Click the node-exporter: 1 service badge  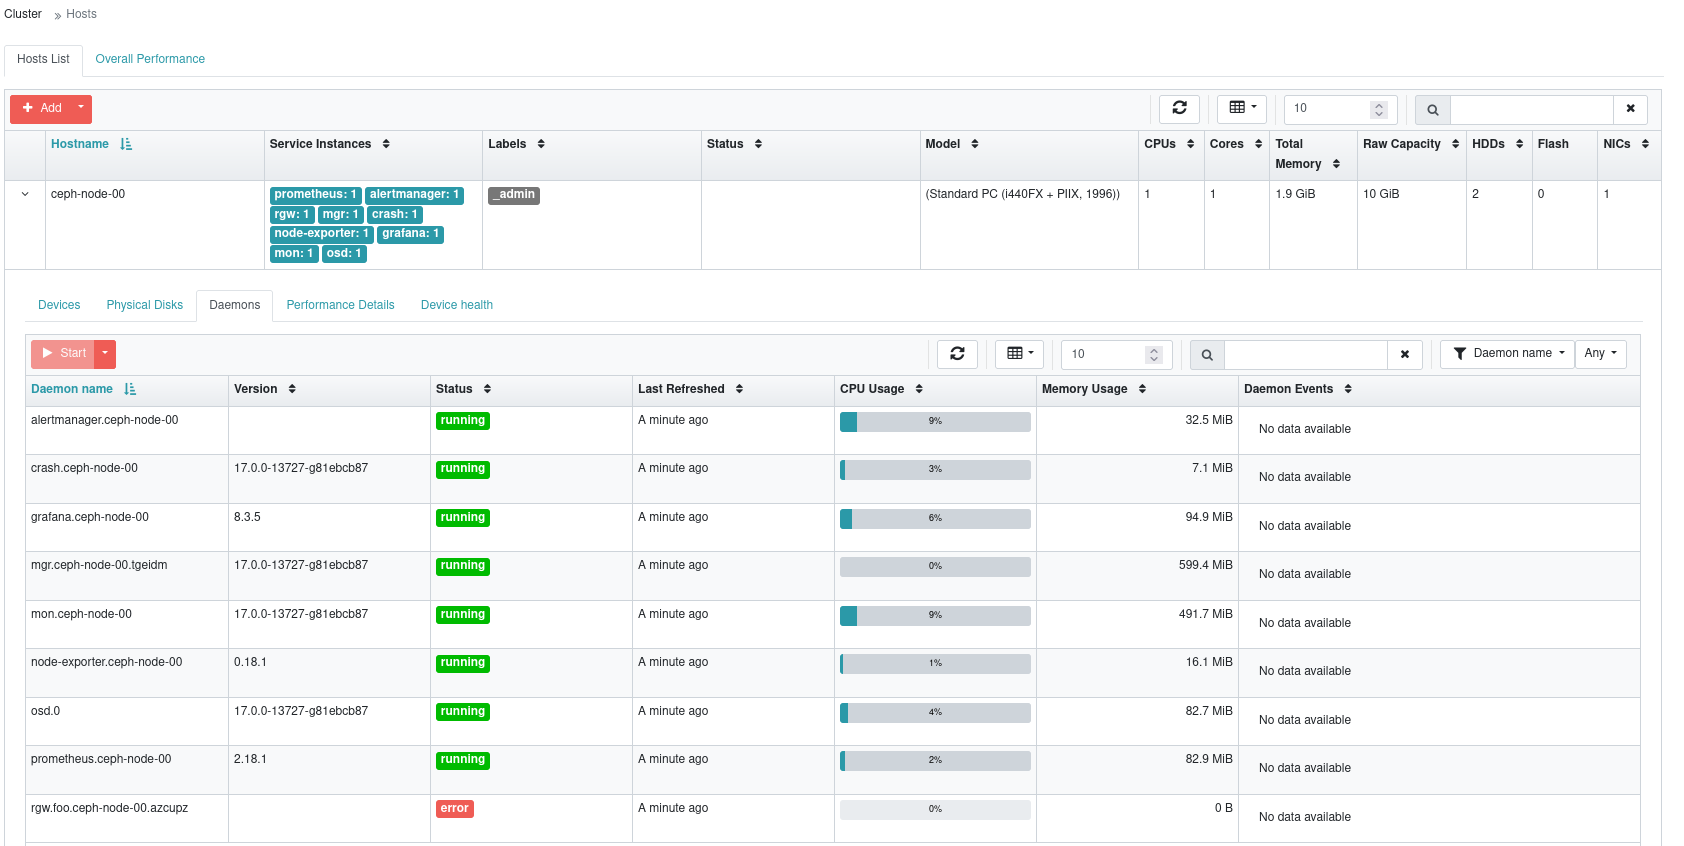(x=322, y=234)
